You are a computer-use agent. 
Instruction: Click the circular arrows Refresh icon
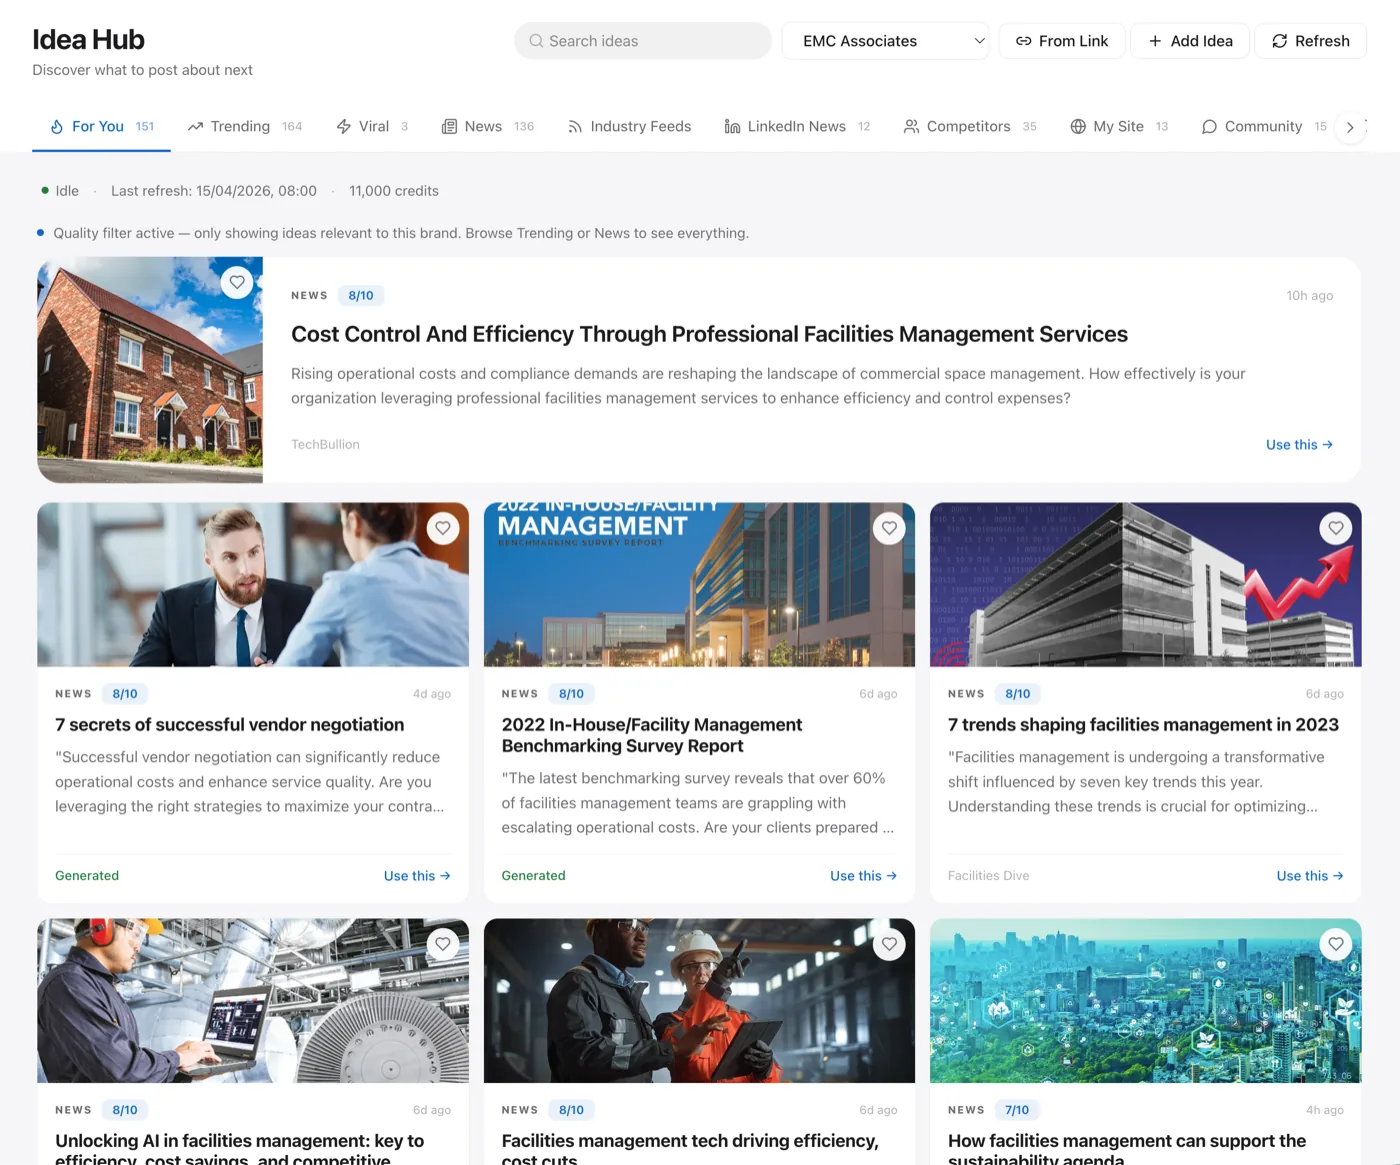1279,41
